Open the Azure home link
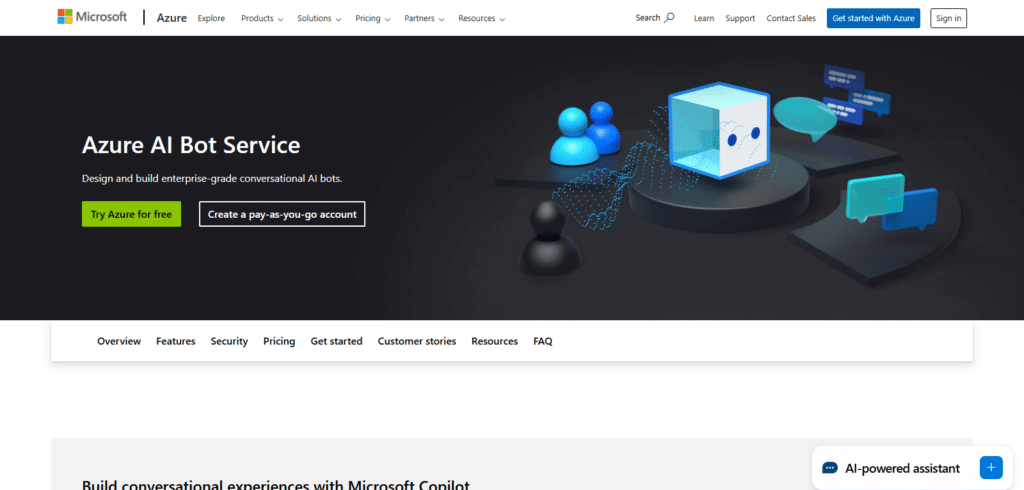This screenshot has height=490, width=1024. [x=172, y=18]
